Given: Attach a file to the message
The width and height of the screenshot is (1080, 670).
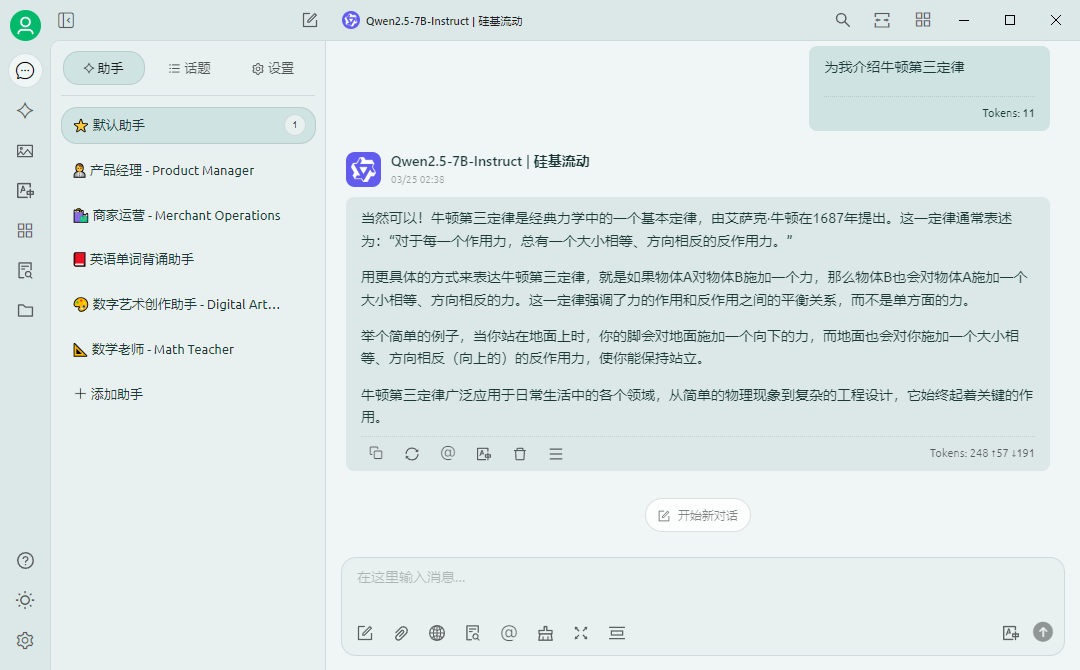Looking at the screenshot, I should (401, 633).
